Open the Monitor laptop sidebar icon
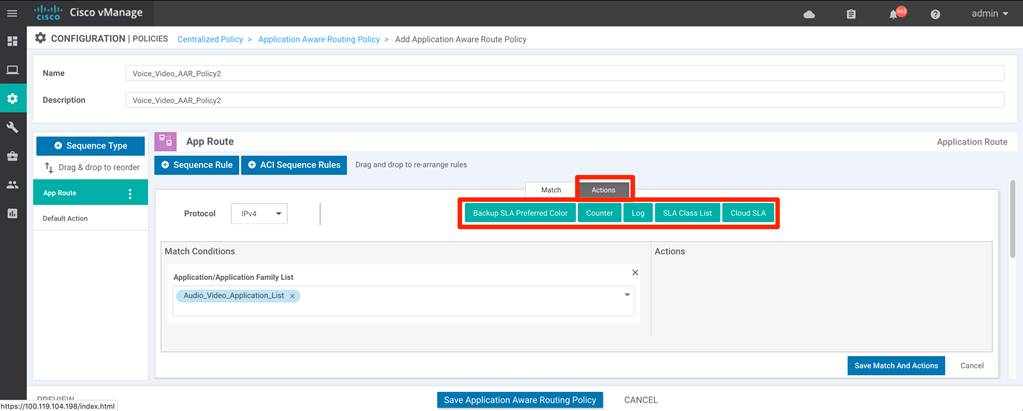Image resolution: width=1023 pixels, height=411 pixels. [12, 70]
